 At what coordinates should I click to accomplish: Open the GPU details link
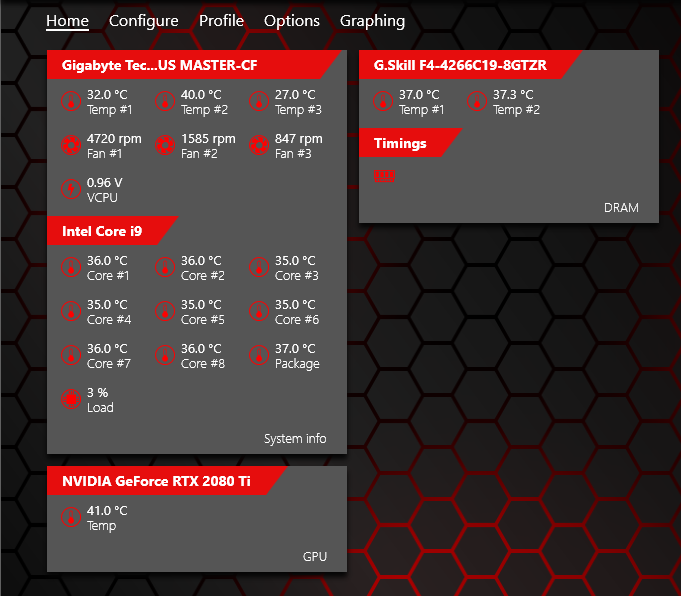click(315, 556)
